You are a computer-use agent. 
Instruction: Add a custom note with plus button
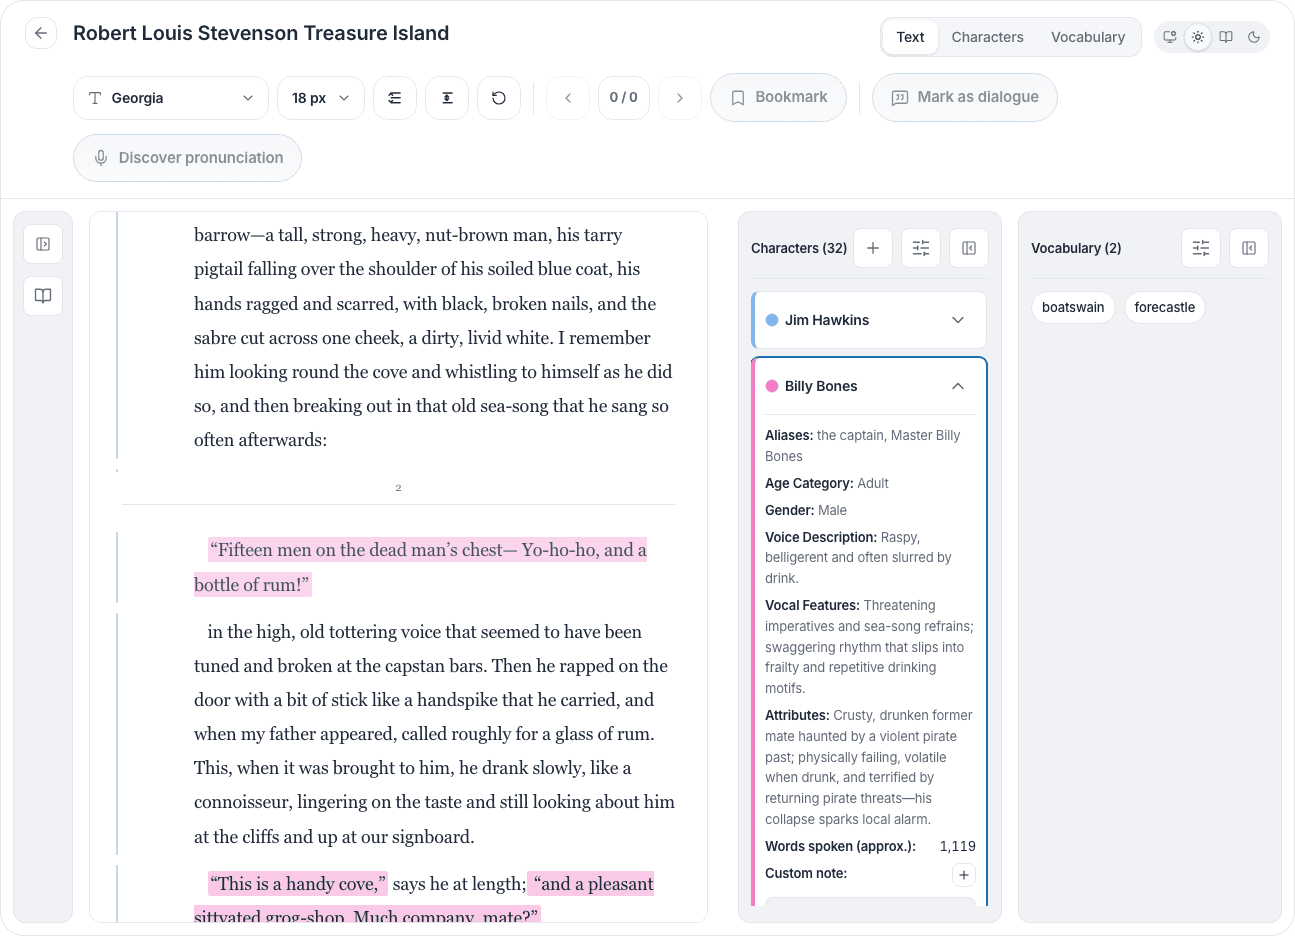[963, 875]
